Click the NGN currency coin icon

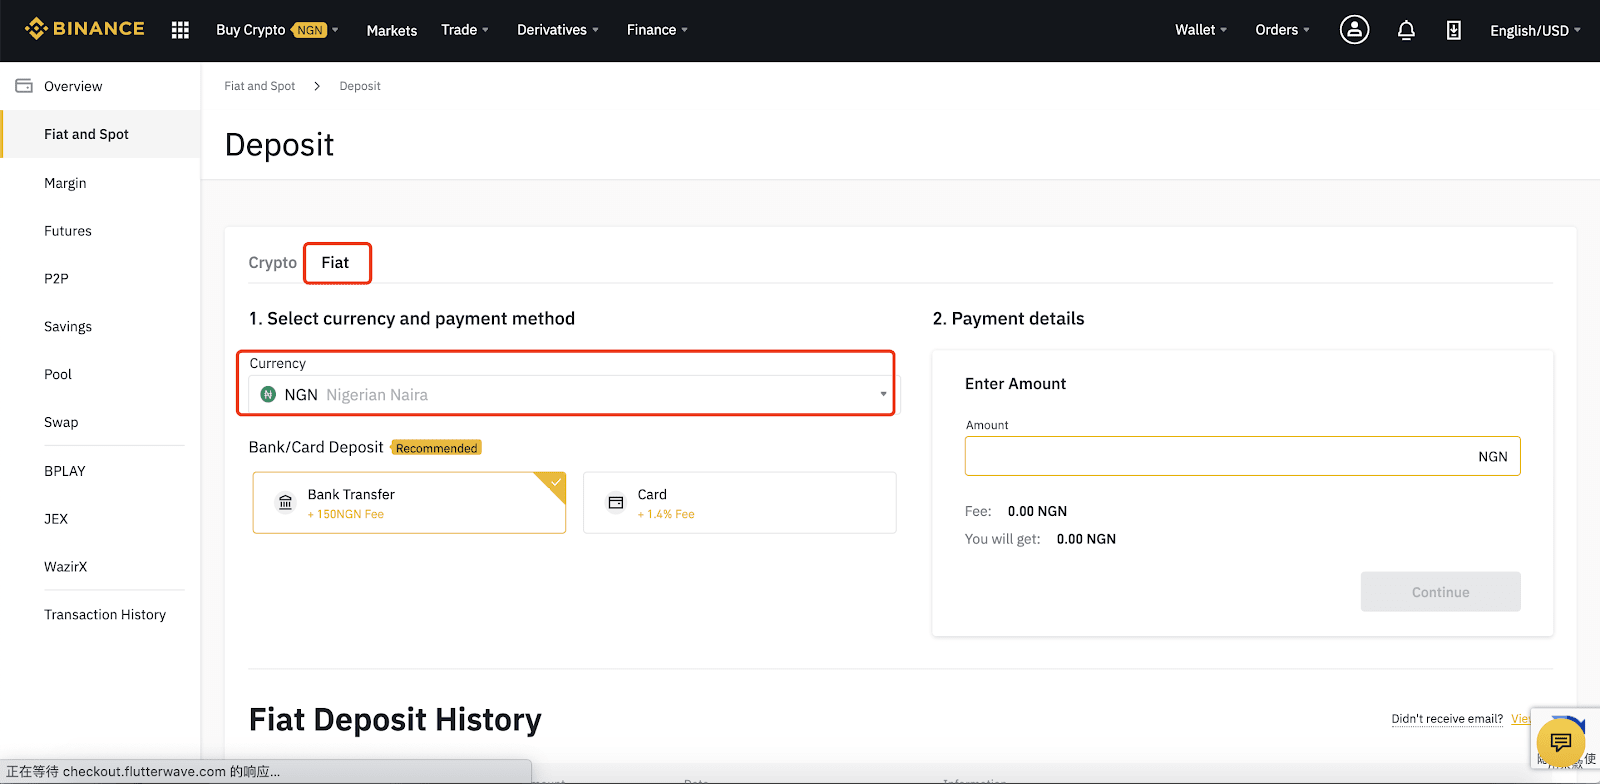268,395
